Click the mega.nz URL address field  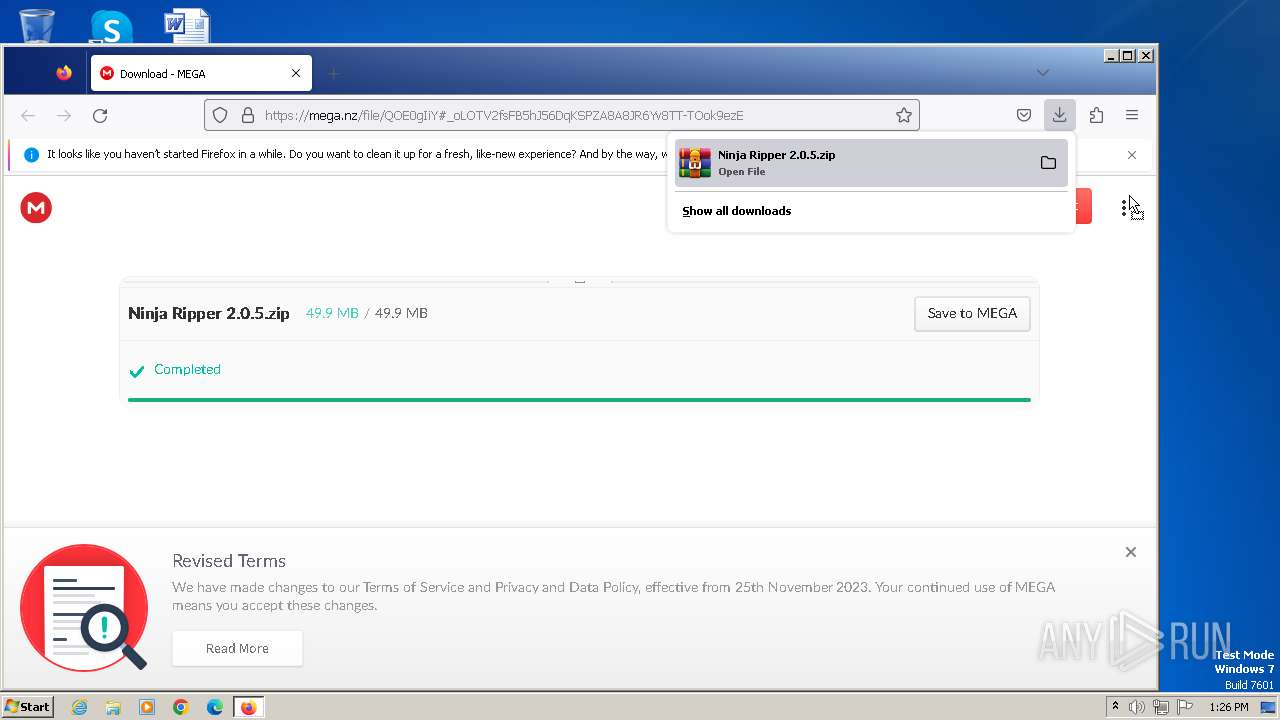[560, 115]
